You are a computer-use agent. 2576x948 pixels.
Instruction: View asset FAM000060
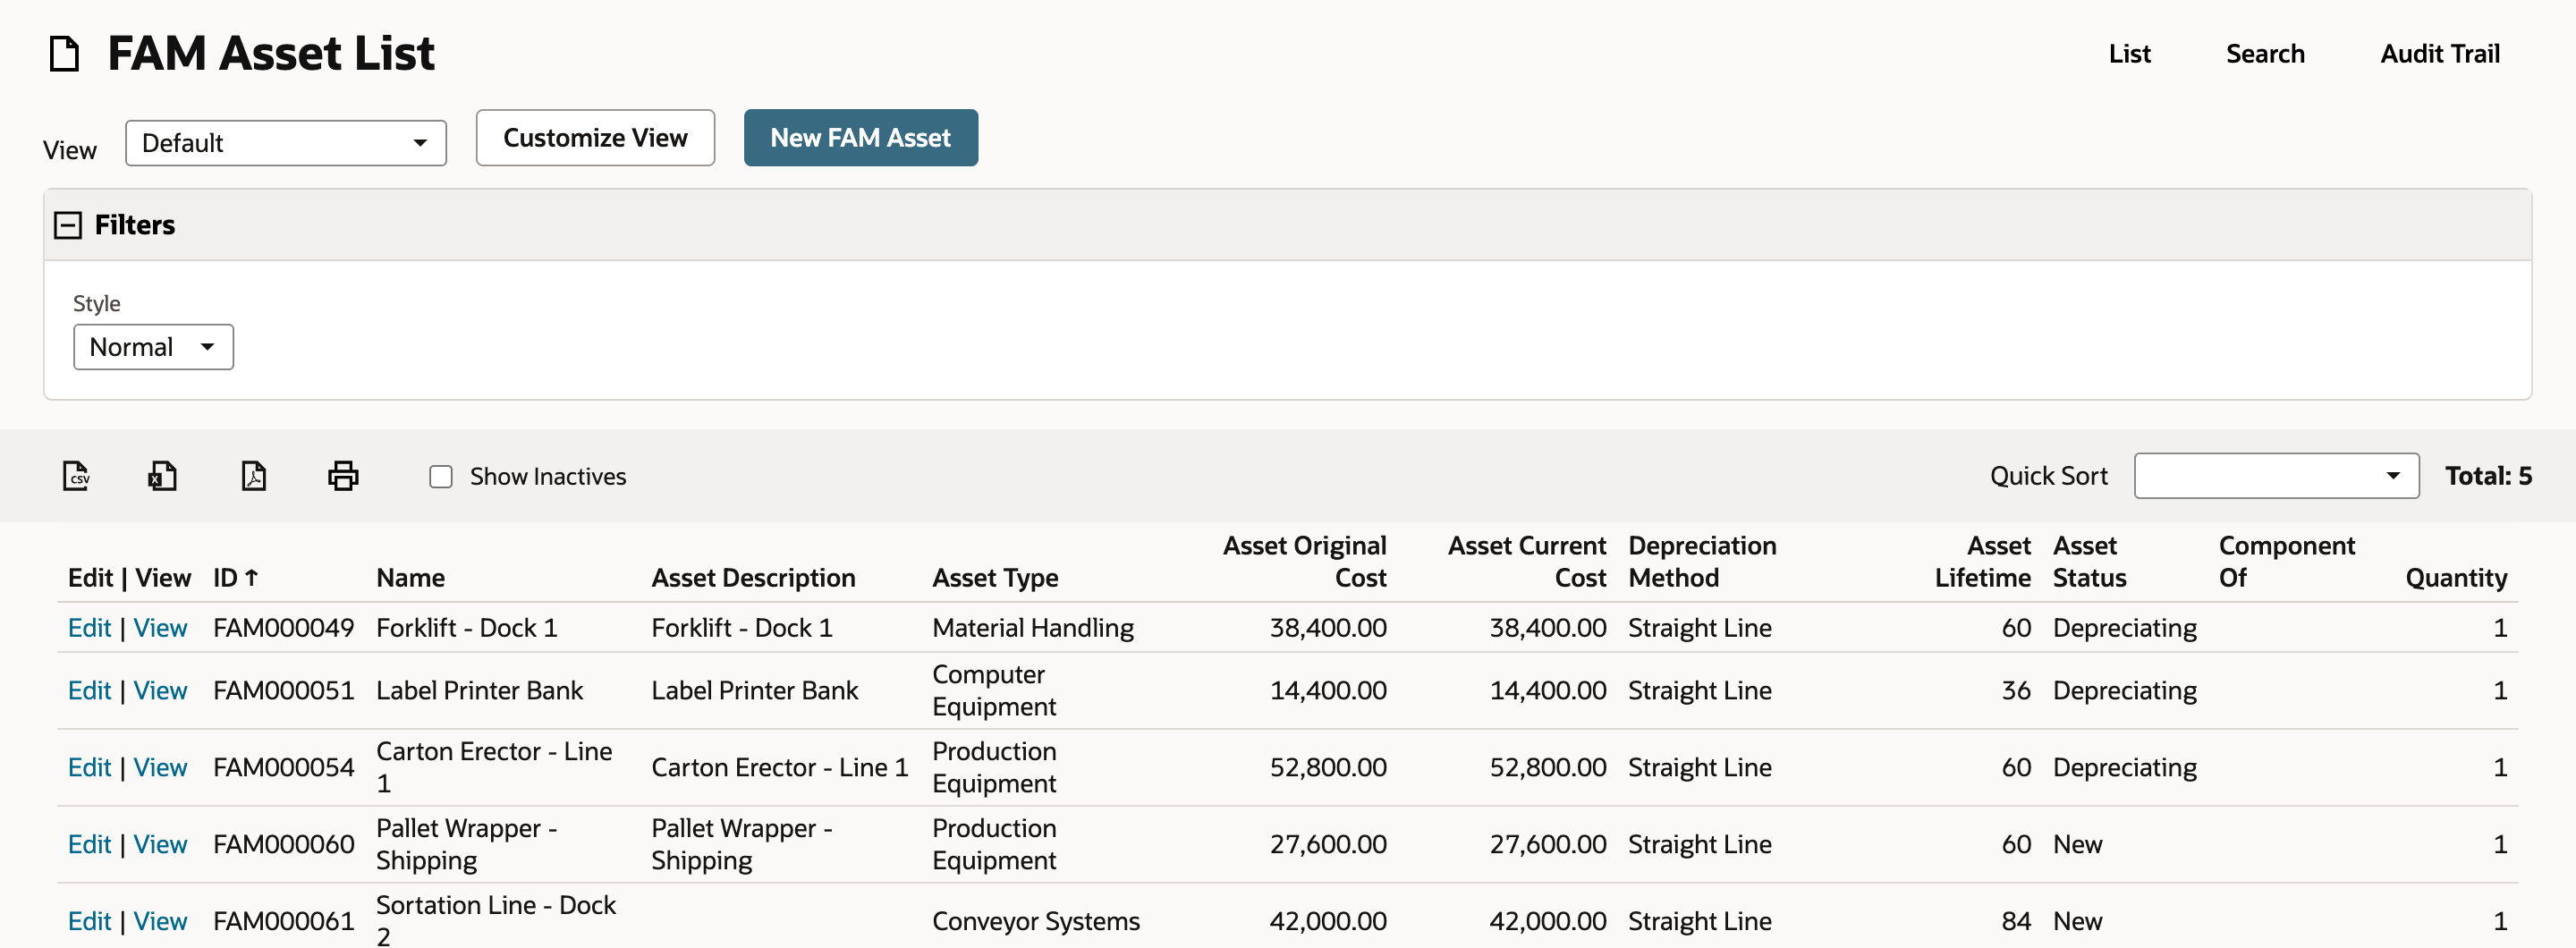tap(160, 845)
